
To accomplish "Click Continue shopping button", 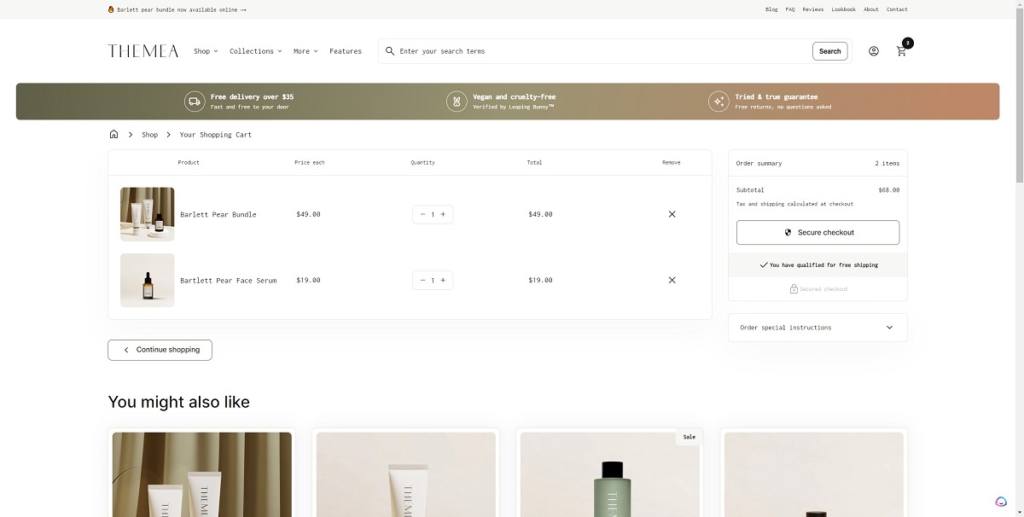I will pyautogui.click(x=160, y=350).
